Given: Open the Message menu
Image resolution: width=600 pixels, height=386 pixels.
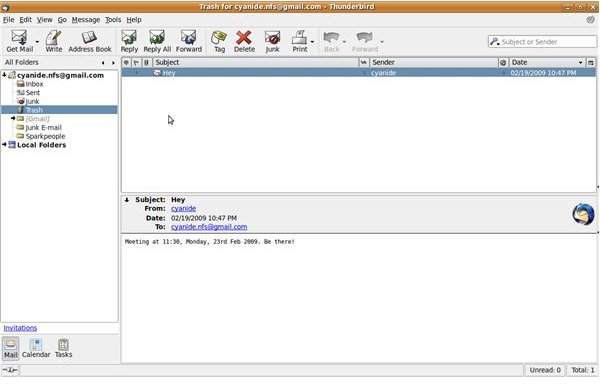Looking at the screenshot, I should [86, 20].
